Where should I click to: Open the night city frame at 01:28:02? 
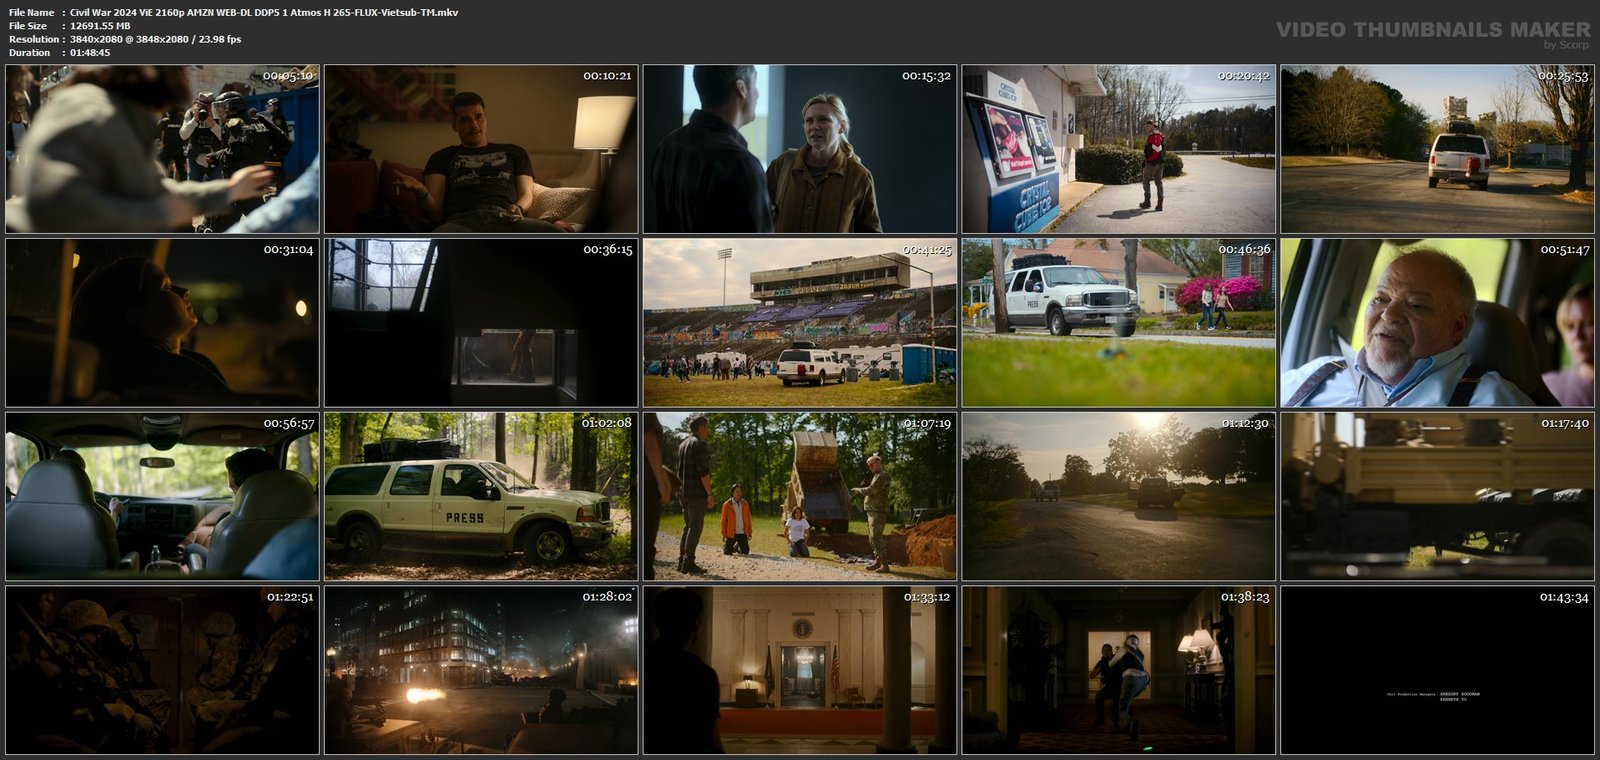click(481, 670)
